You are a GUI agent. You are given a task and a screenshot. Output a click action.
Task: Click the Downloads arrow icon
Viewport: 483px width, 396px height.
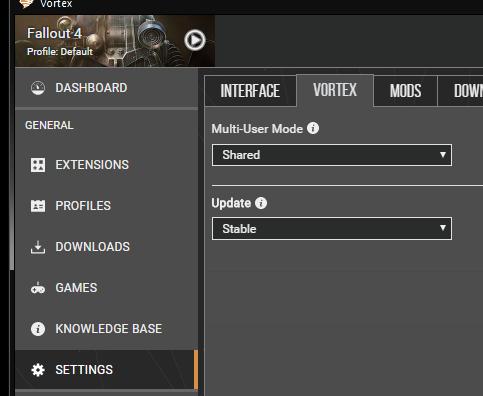38,247
